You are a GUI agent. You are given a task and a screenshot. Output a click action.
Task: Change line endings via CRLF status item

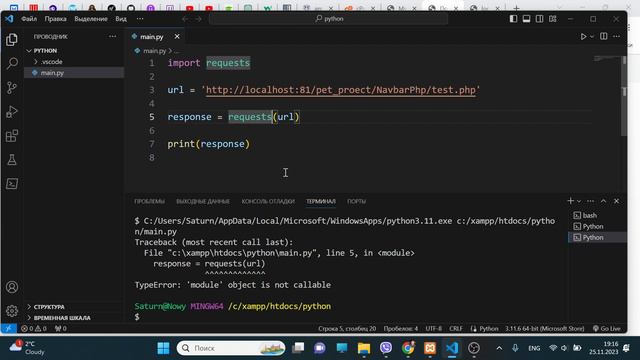coord(456,328)
